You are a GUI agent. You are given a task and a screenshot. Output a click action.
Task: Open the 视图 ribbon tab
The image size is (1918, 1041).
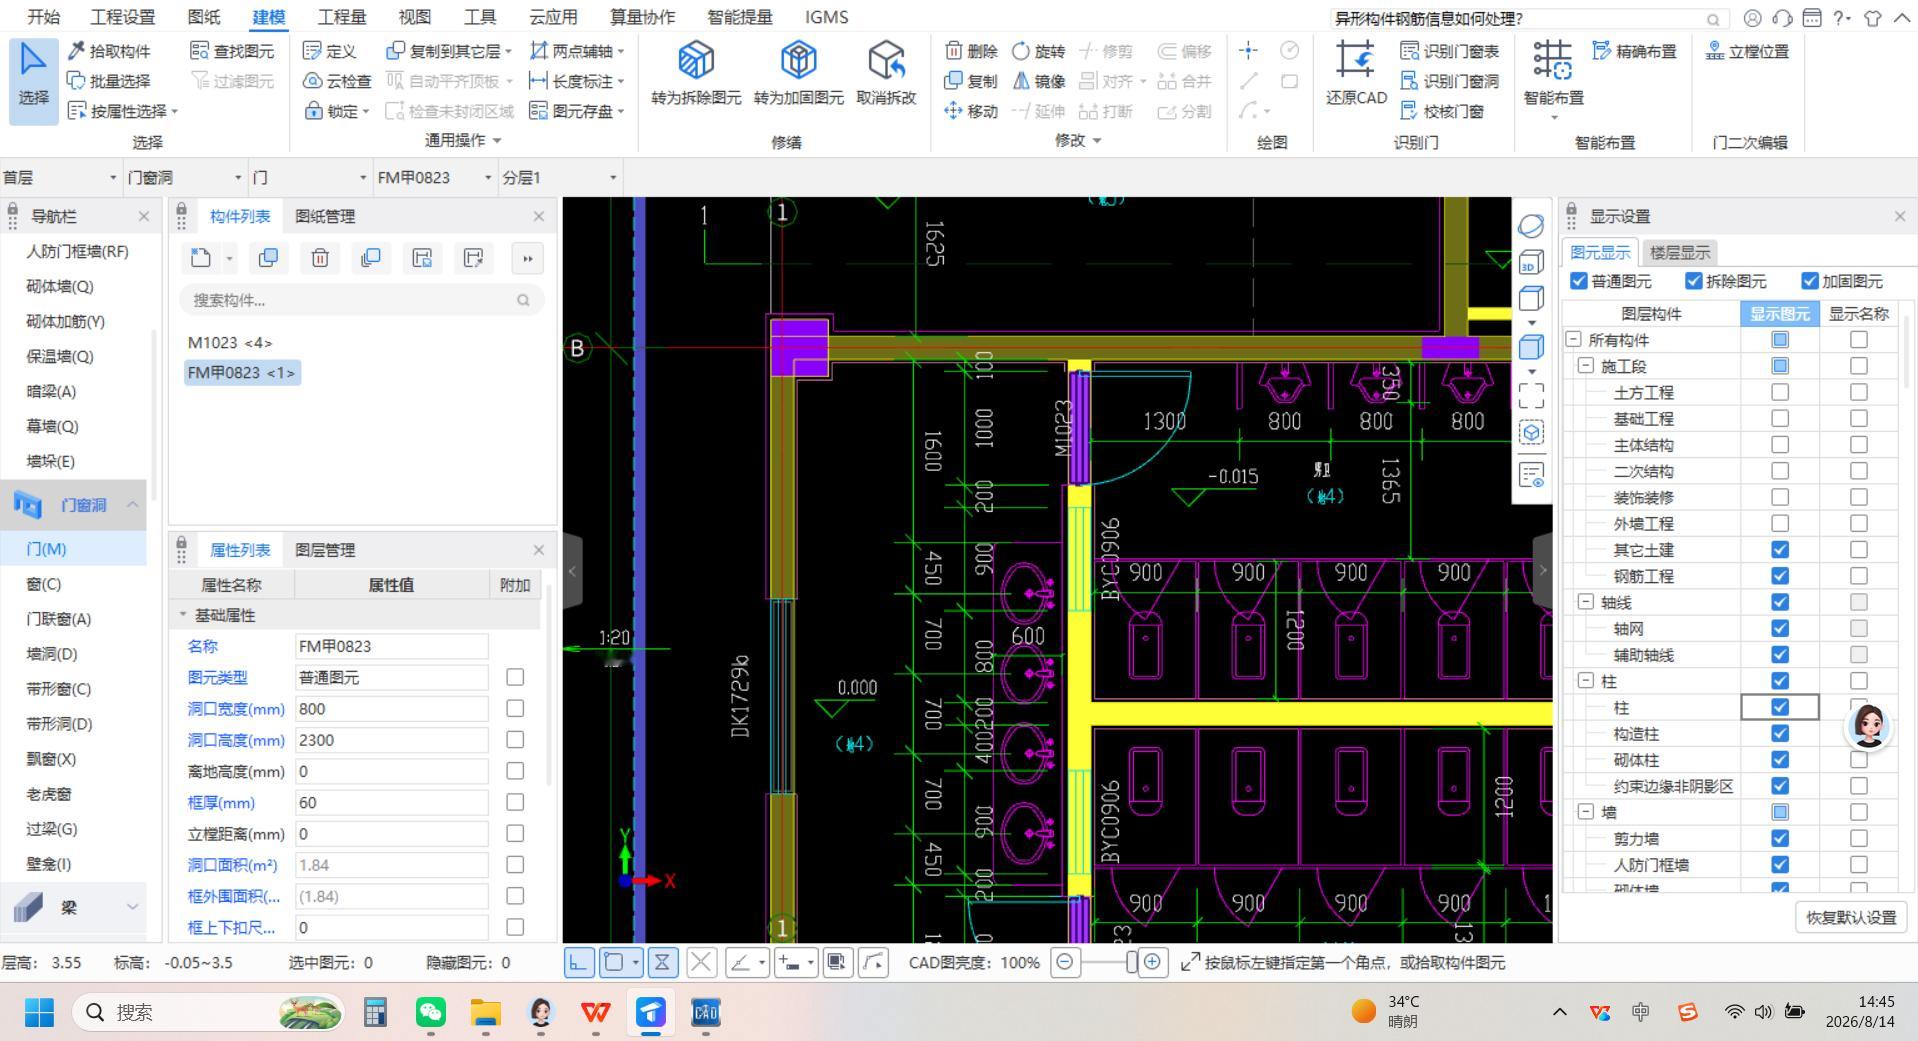click(414, 17)
